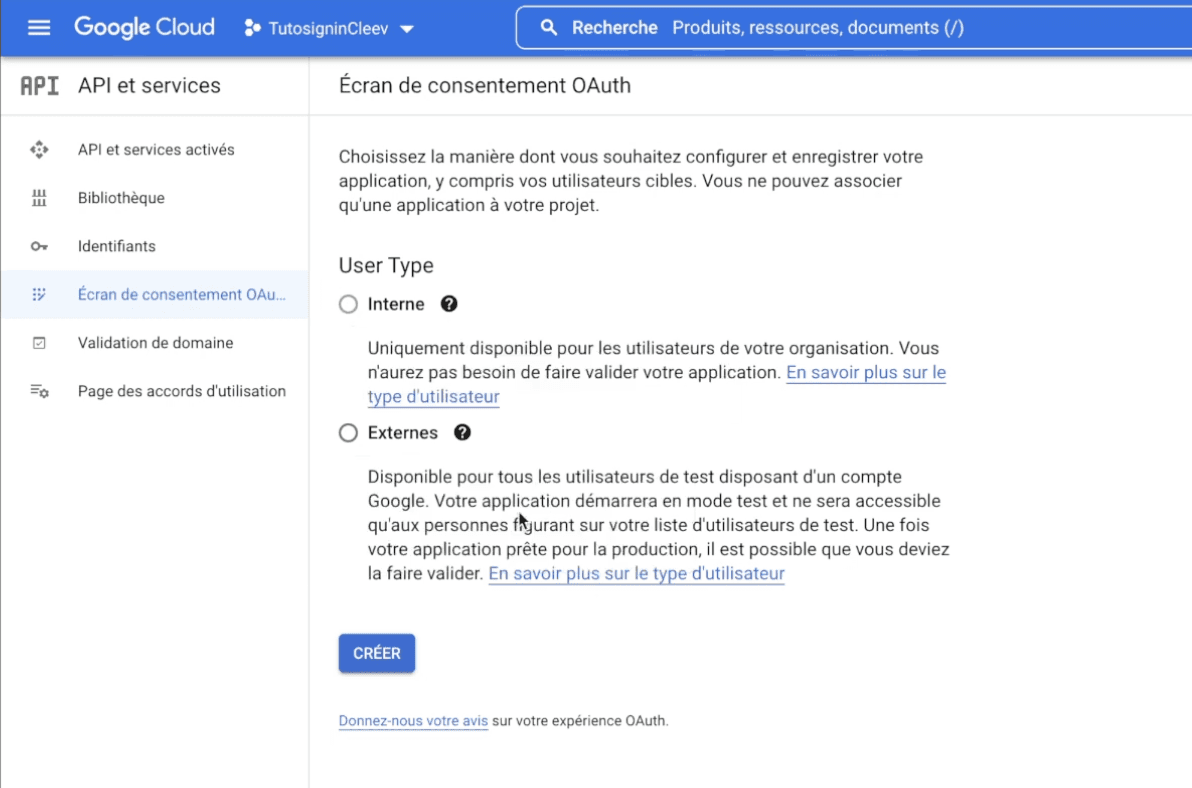Click the CRÉER button

(376, 652)
